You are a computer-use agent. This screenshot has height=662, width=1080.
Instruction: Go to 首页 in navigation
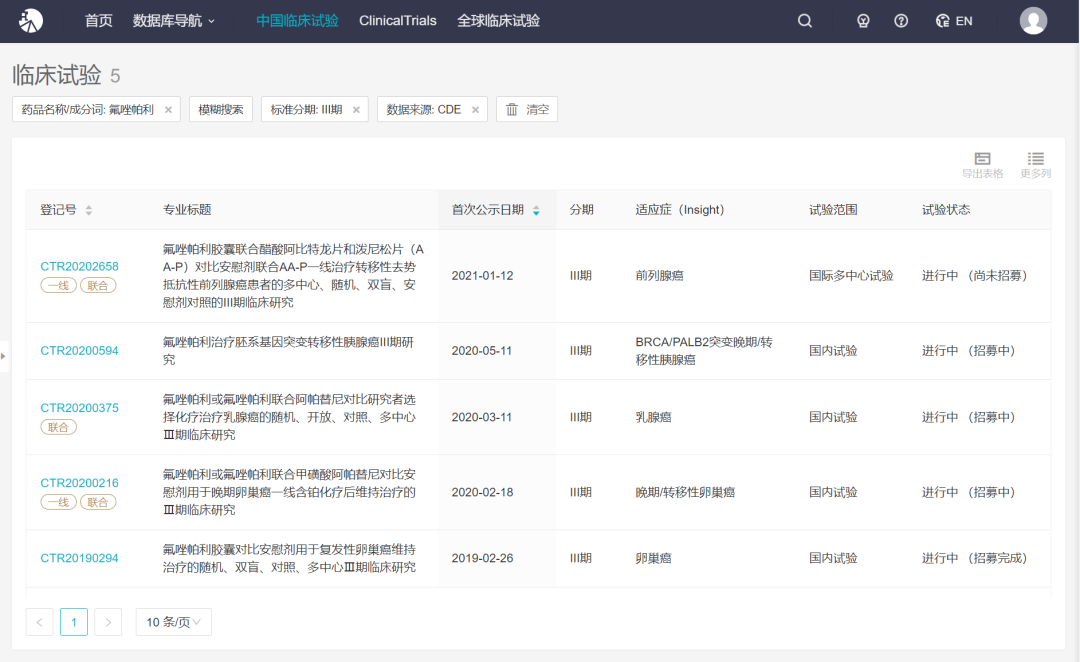pos(98,21)
